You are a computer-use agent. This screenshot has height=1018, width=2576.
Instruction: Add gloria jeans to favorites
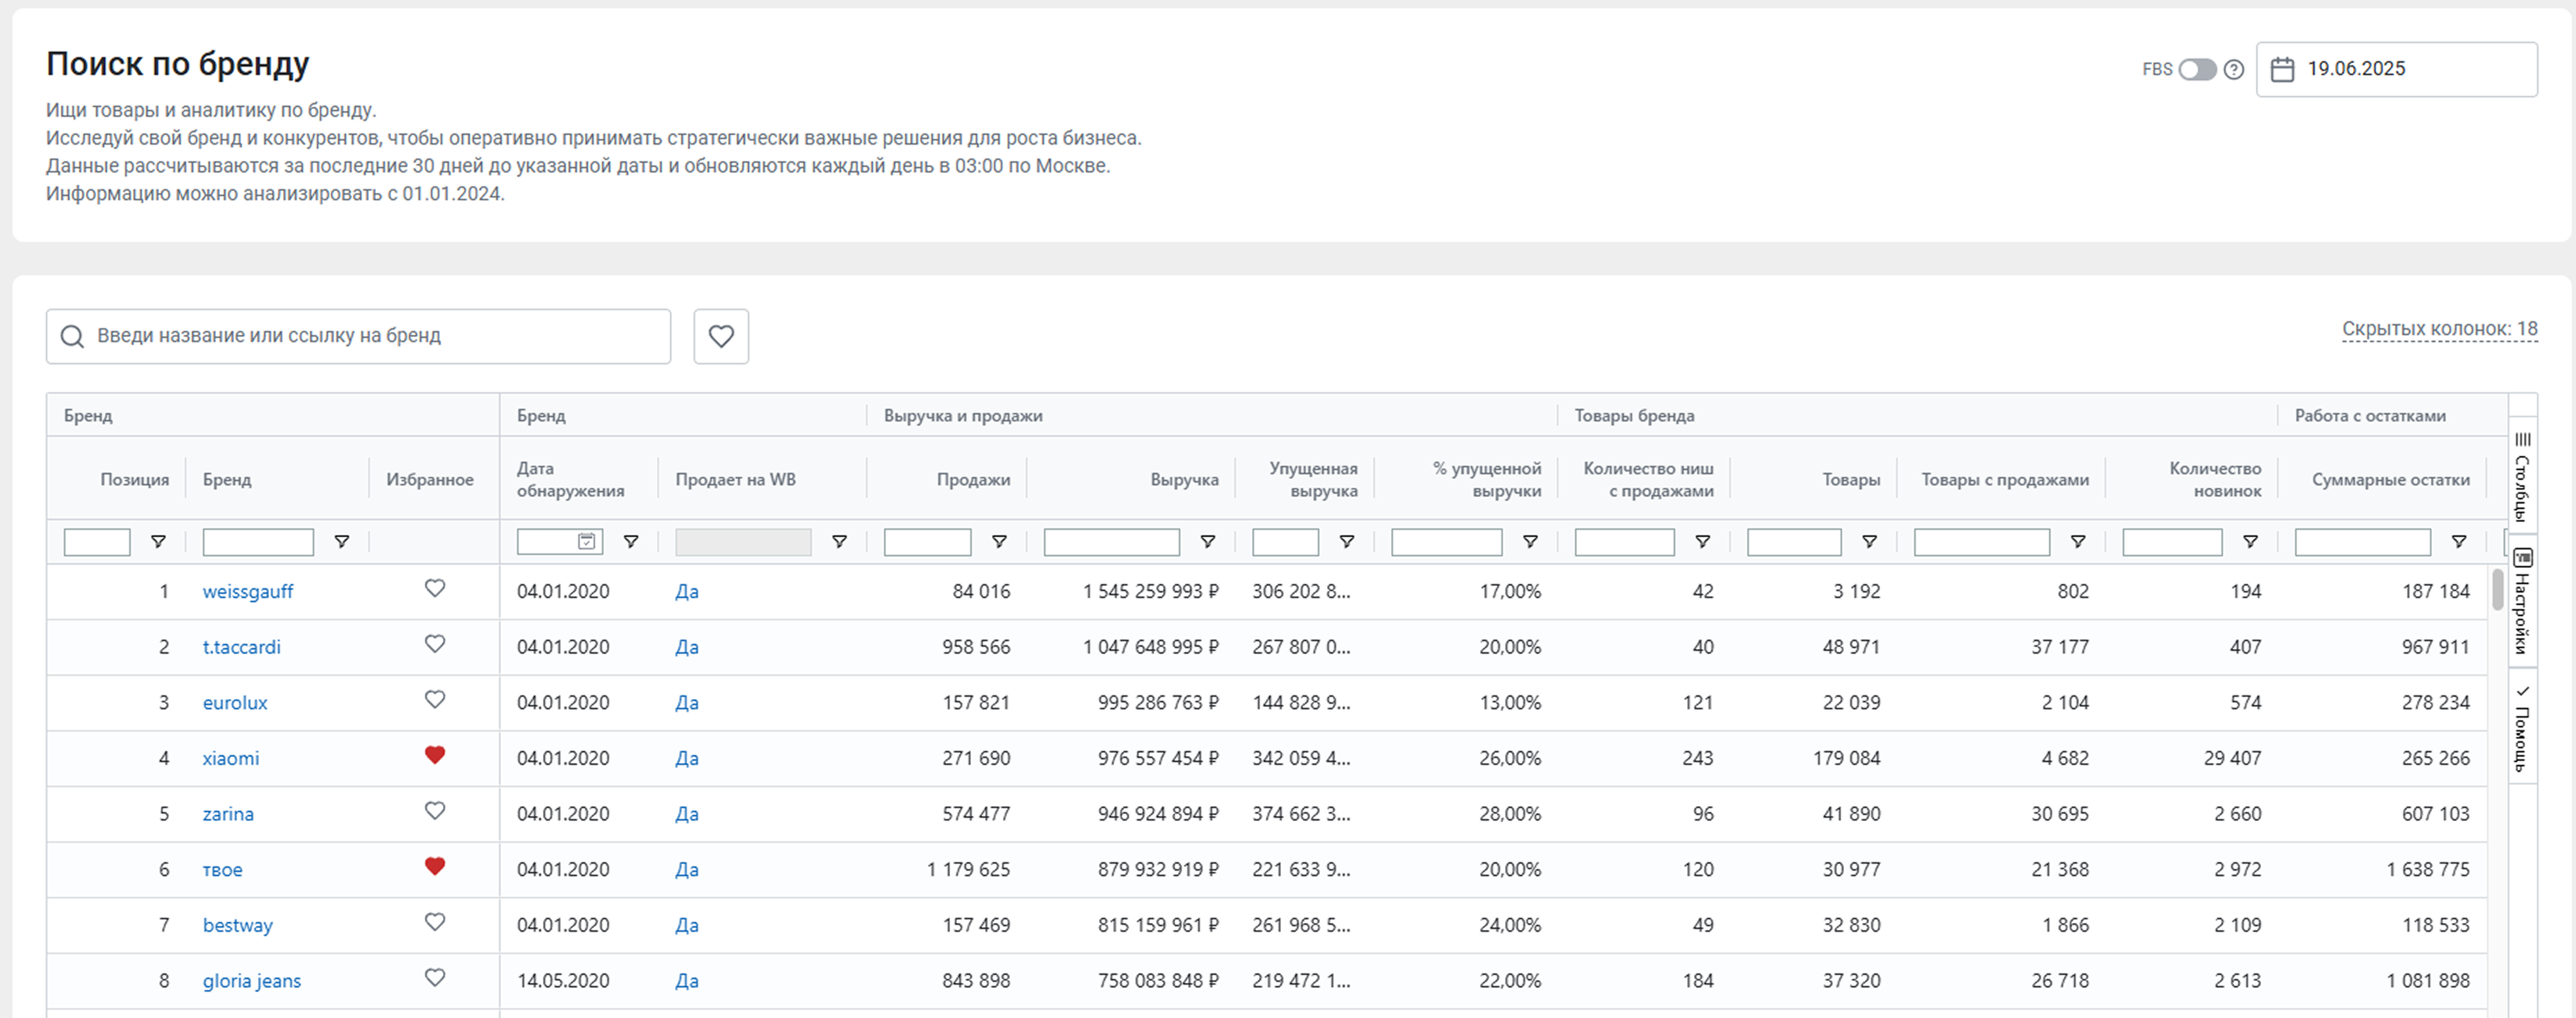pos(434,978)
